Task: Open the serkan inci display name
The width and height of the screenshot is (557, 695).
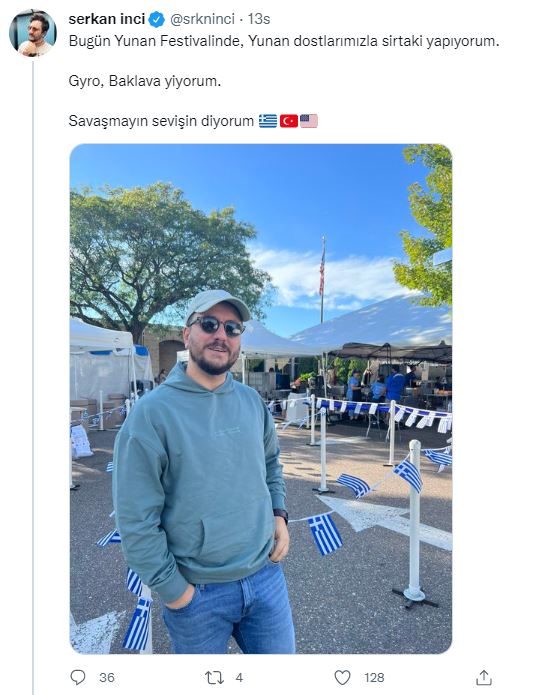Action: tap(107, 19)
